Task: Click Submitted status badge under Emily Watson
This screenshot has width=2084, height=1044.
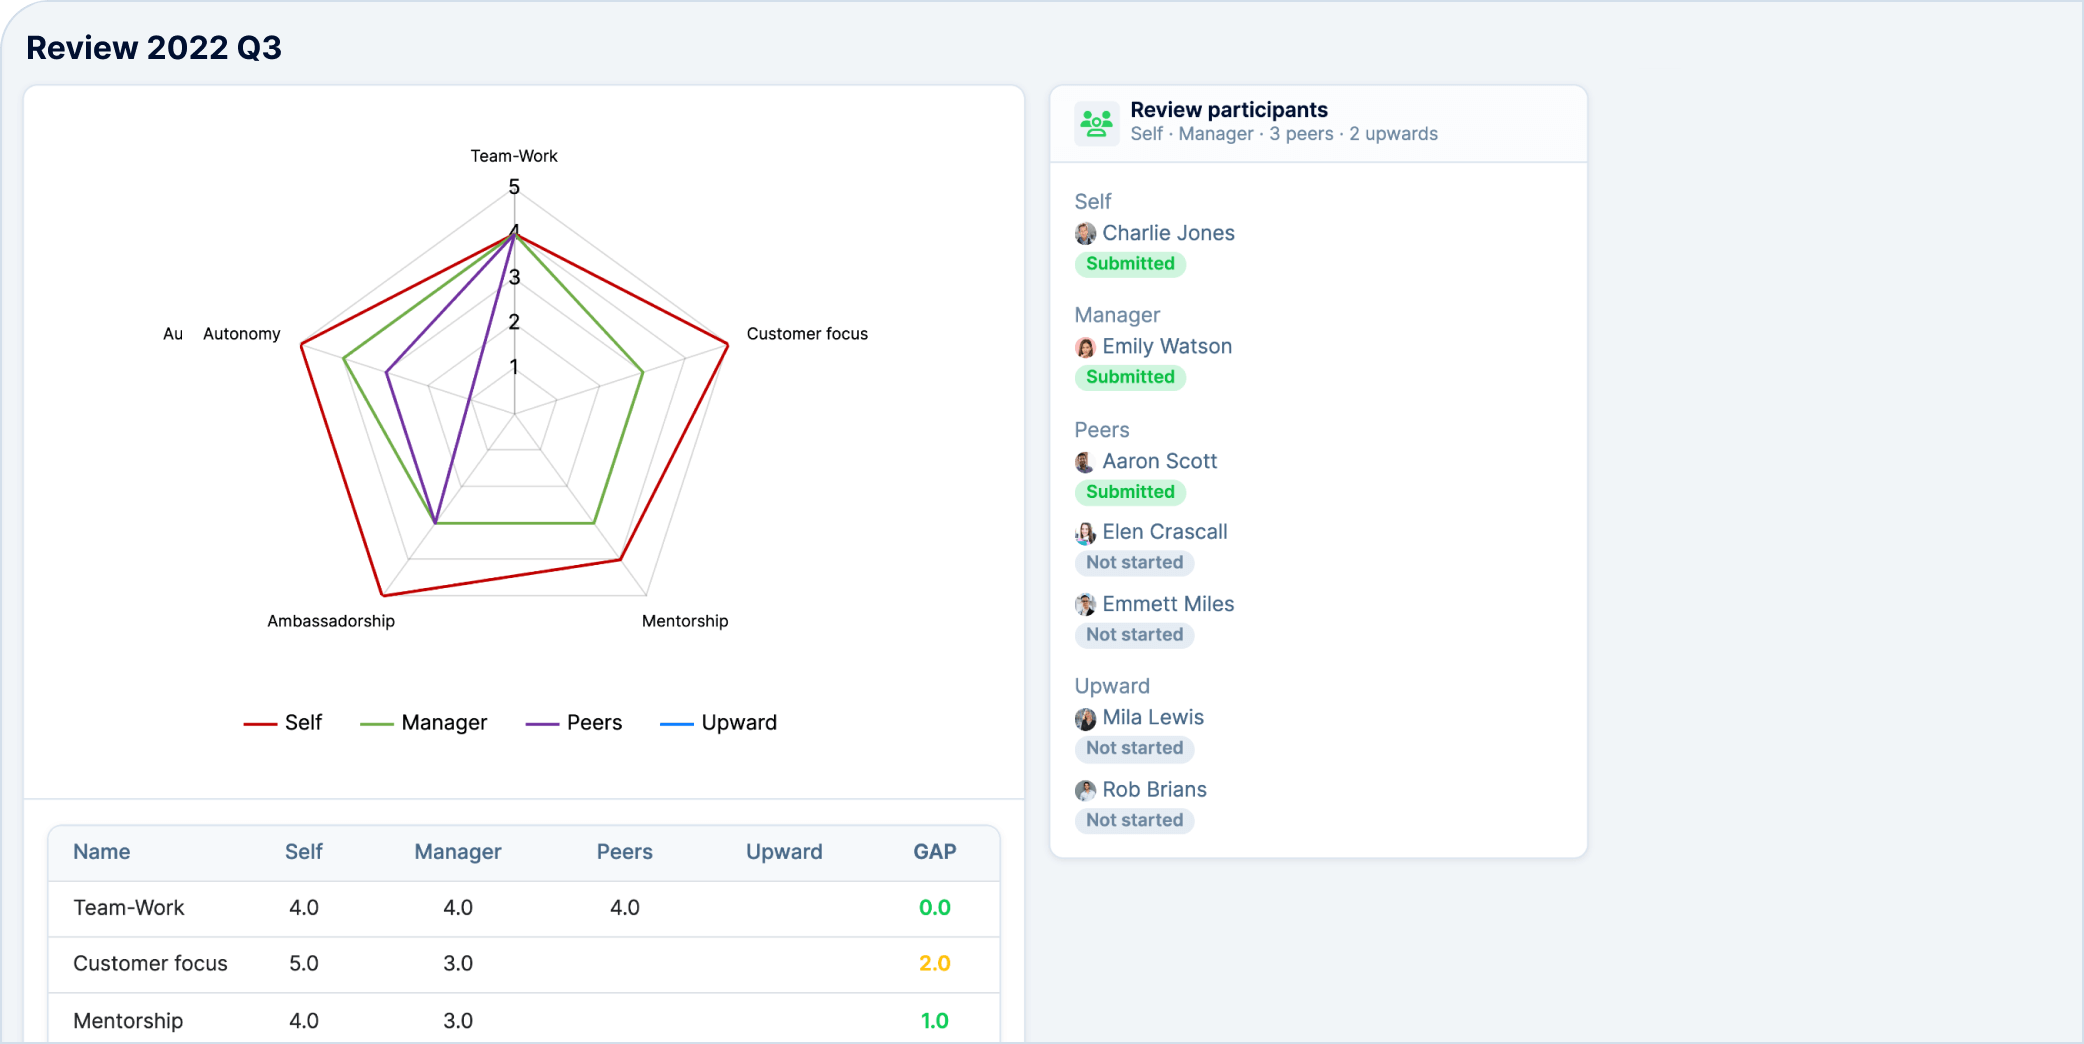Action: pyautogui.click(x=1131, y=377)
